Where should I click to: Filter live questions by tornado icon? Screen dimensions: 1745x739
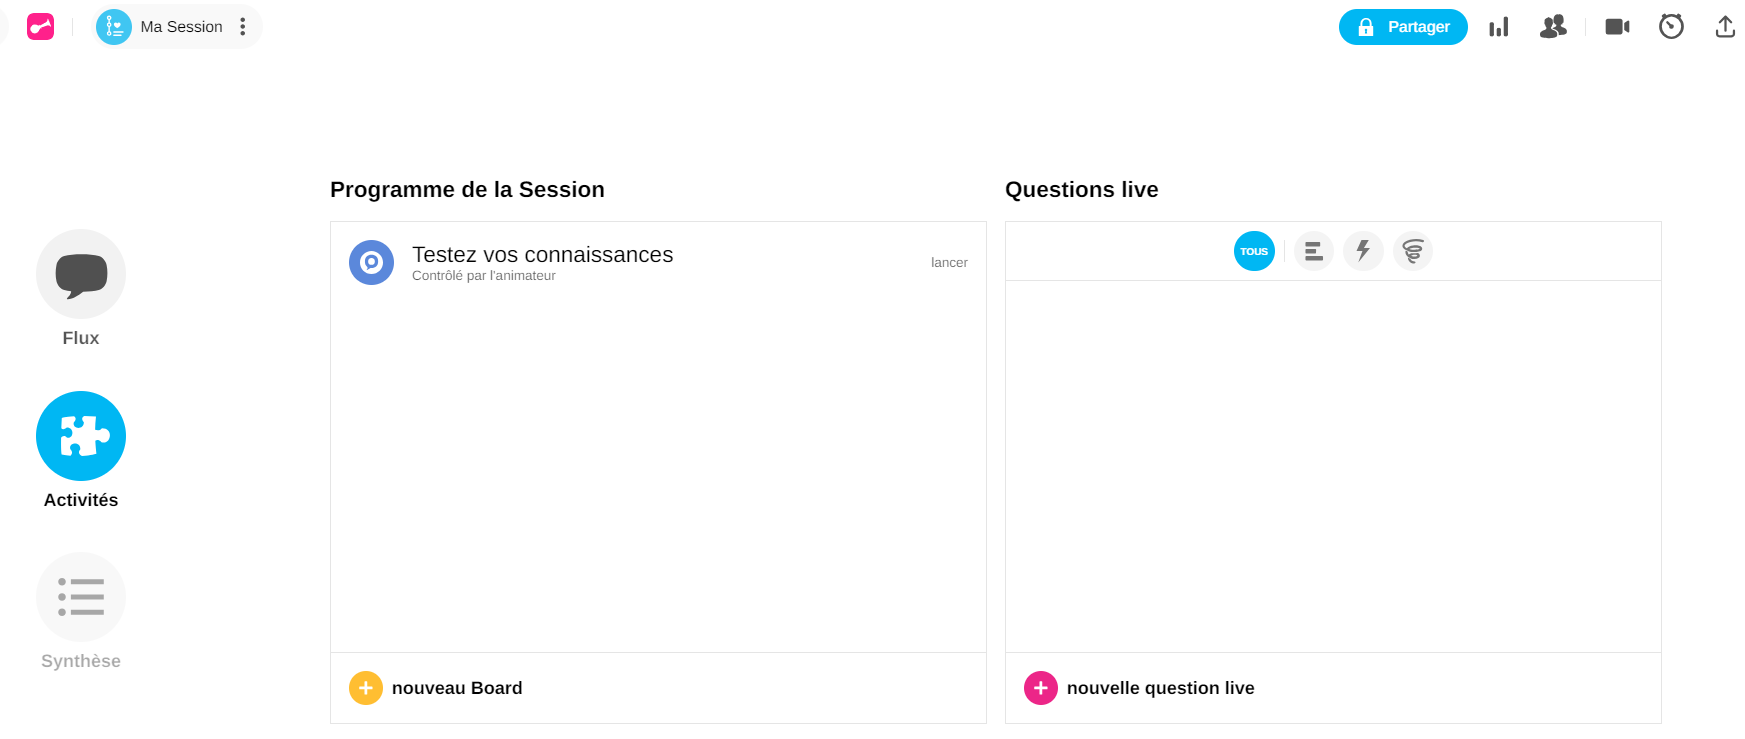pos(1413,251)
